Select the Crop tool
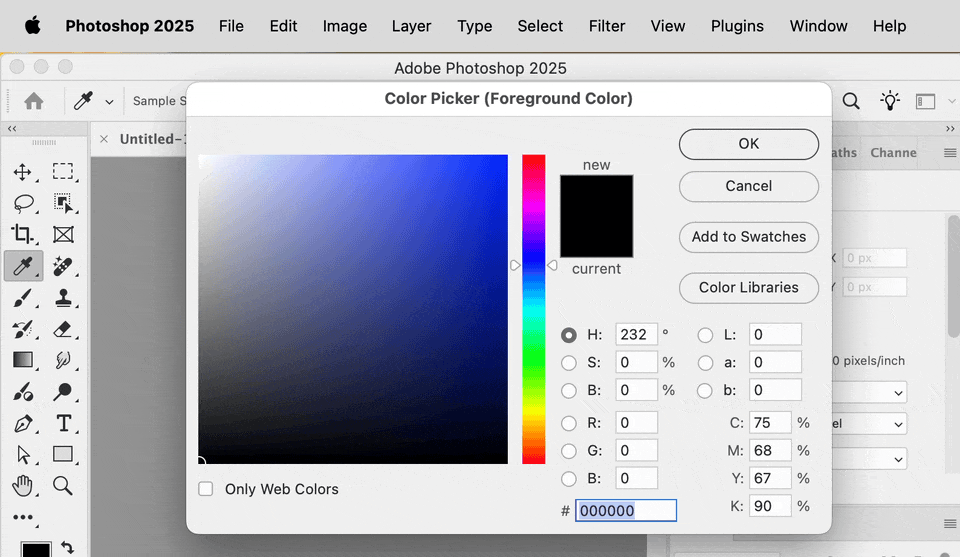 23,234
